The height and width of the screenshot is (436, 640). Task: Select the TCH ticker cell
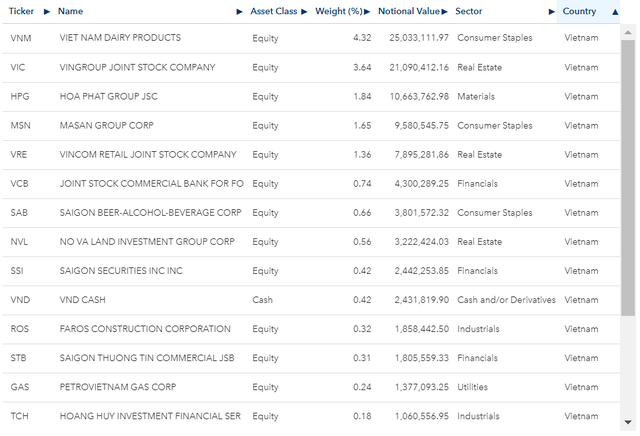point(19,416)
